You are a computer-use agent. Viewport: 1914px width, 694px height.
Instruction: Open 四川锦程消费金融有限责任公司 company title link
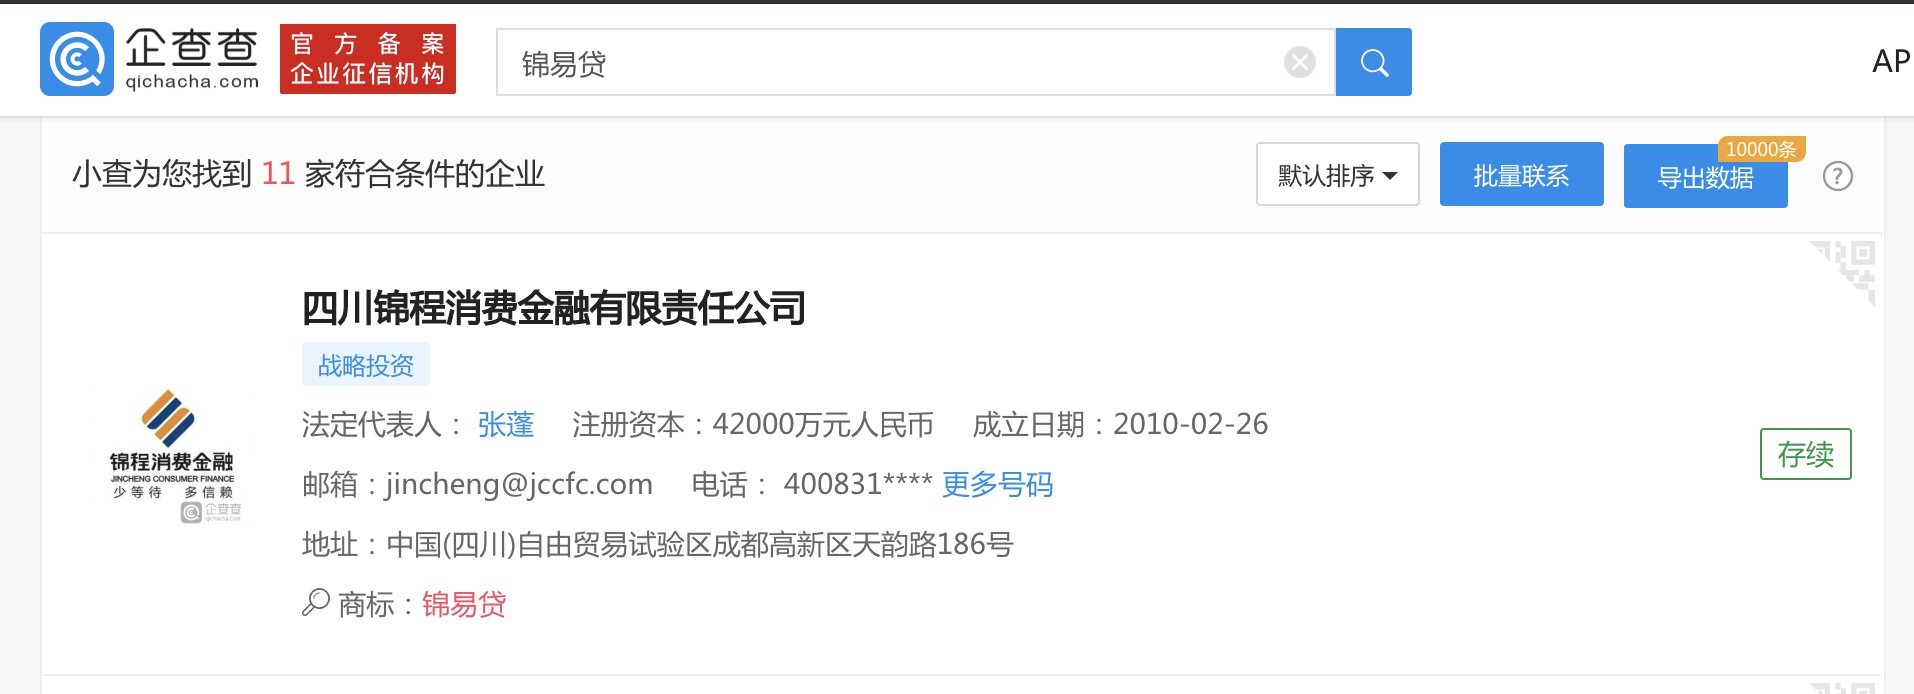coord(554,308)
